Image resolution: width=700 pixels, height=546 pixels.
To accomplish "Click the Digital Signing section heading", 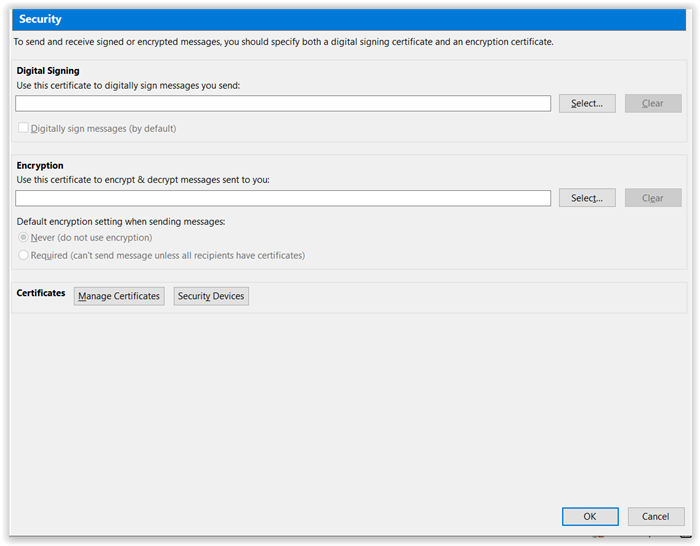I will pyautogui.click(x=48, y=71).
